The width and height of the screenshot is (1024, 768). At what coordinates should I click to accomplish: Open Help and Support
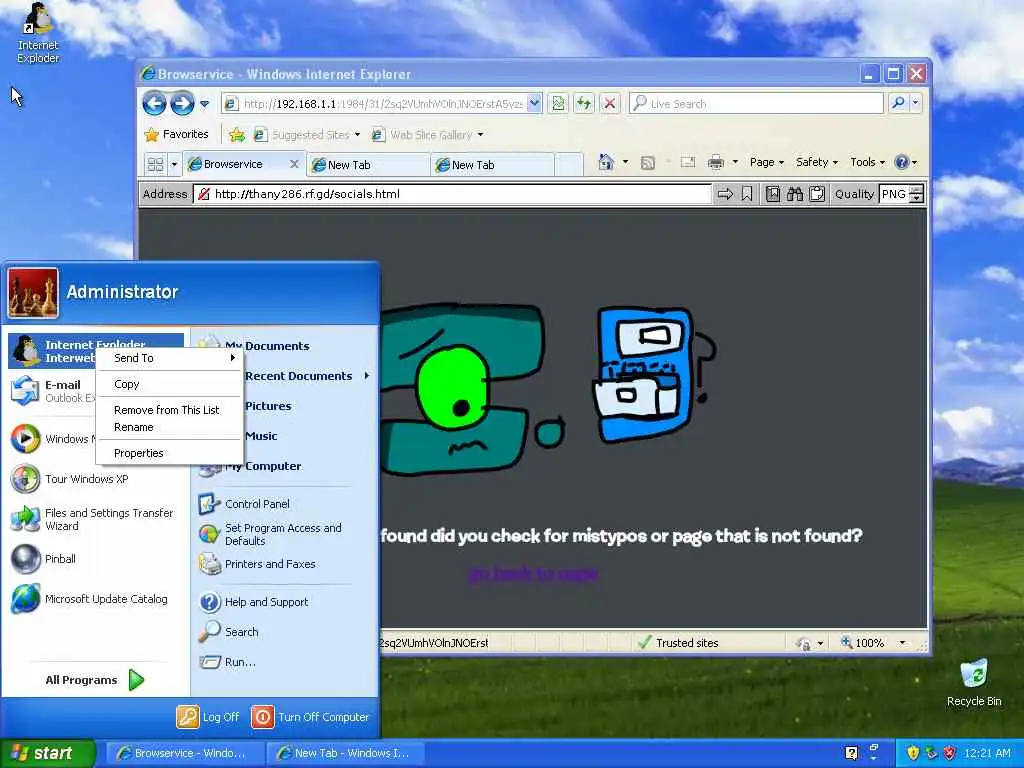tap(284, 601)
